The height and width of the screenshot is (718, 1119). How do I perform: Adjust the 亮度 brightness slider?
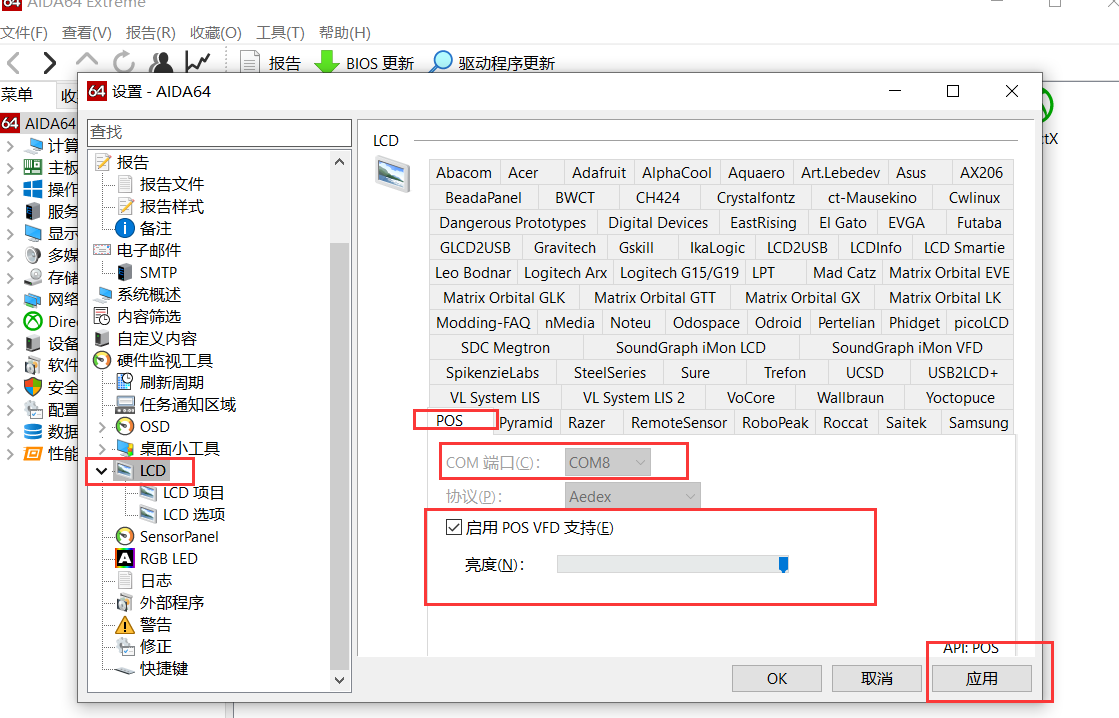pos(783,565)
